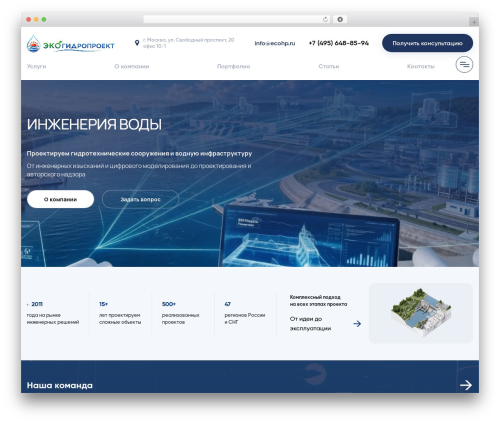Click the От идеи до эксплуатации link

click(310, 324)
